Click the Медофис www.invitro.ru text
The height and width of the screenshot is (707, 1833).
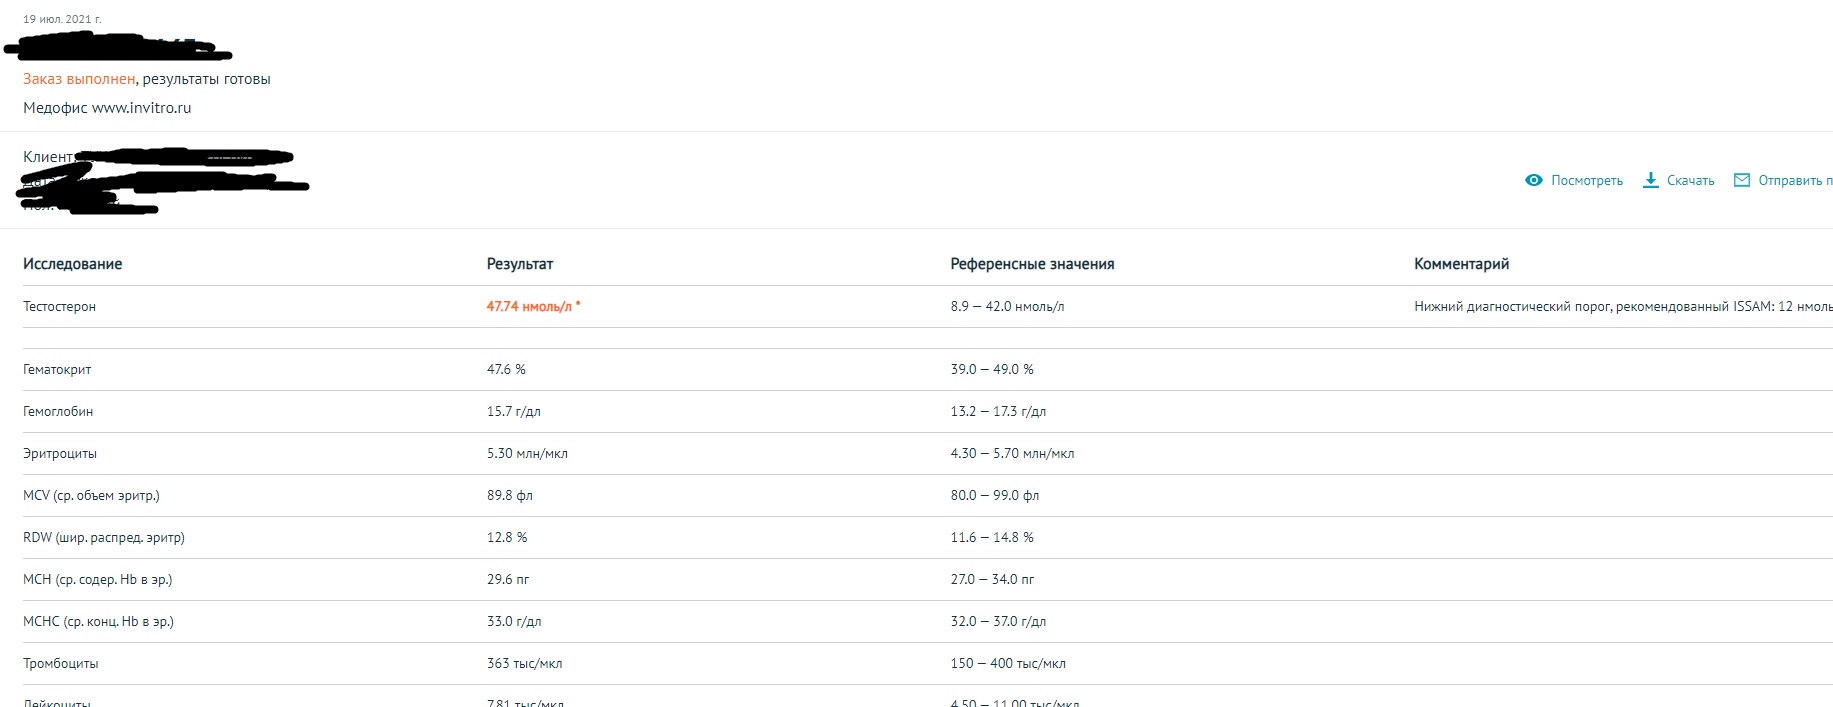pos(107,108)
